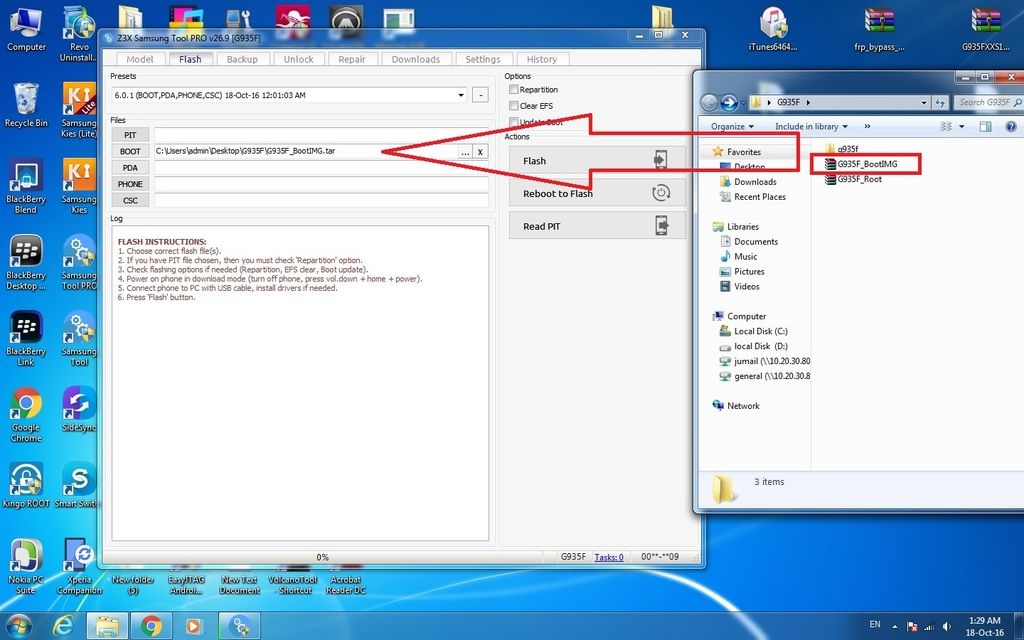Select the iTunes64 installer desktop icon
The height and width of the screenshot is (640, 1024).
pos(773,29)
